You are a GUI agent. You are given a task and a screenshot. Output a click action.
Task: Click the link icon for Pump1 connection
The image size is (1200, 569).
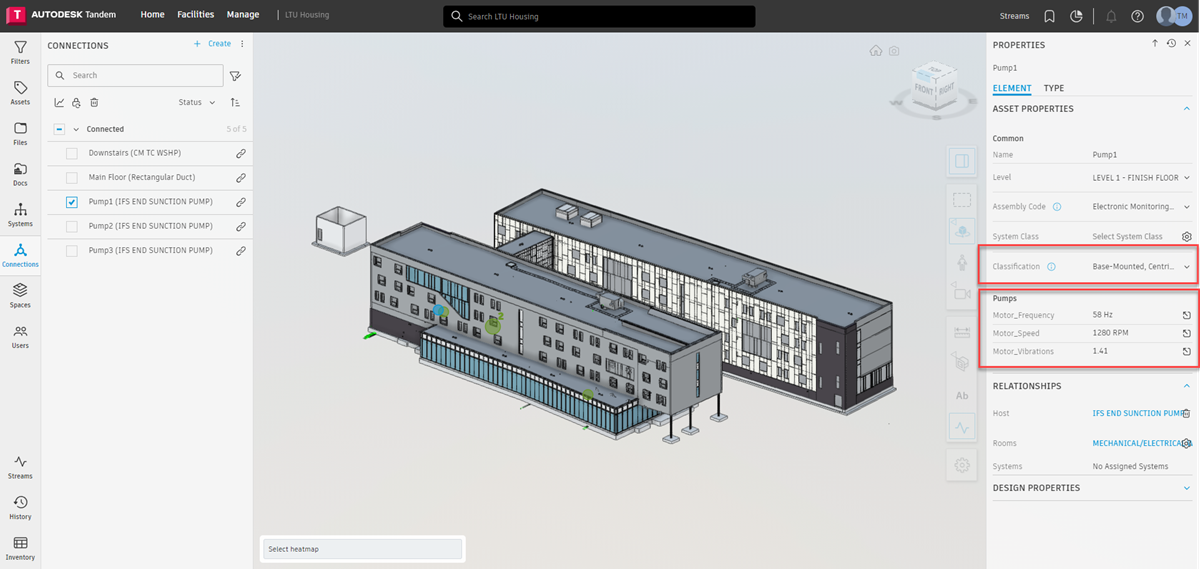pyautogui.click(x=241, y=202)
